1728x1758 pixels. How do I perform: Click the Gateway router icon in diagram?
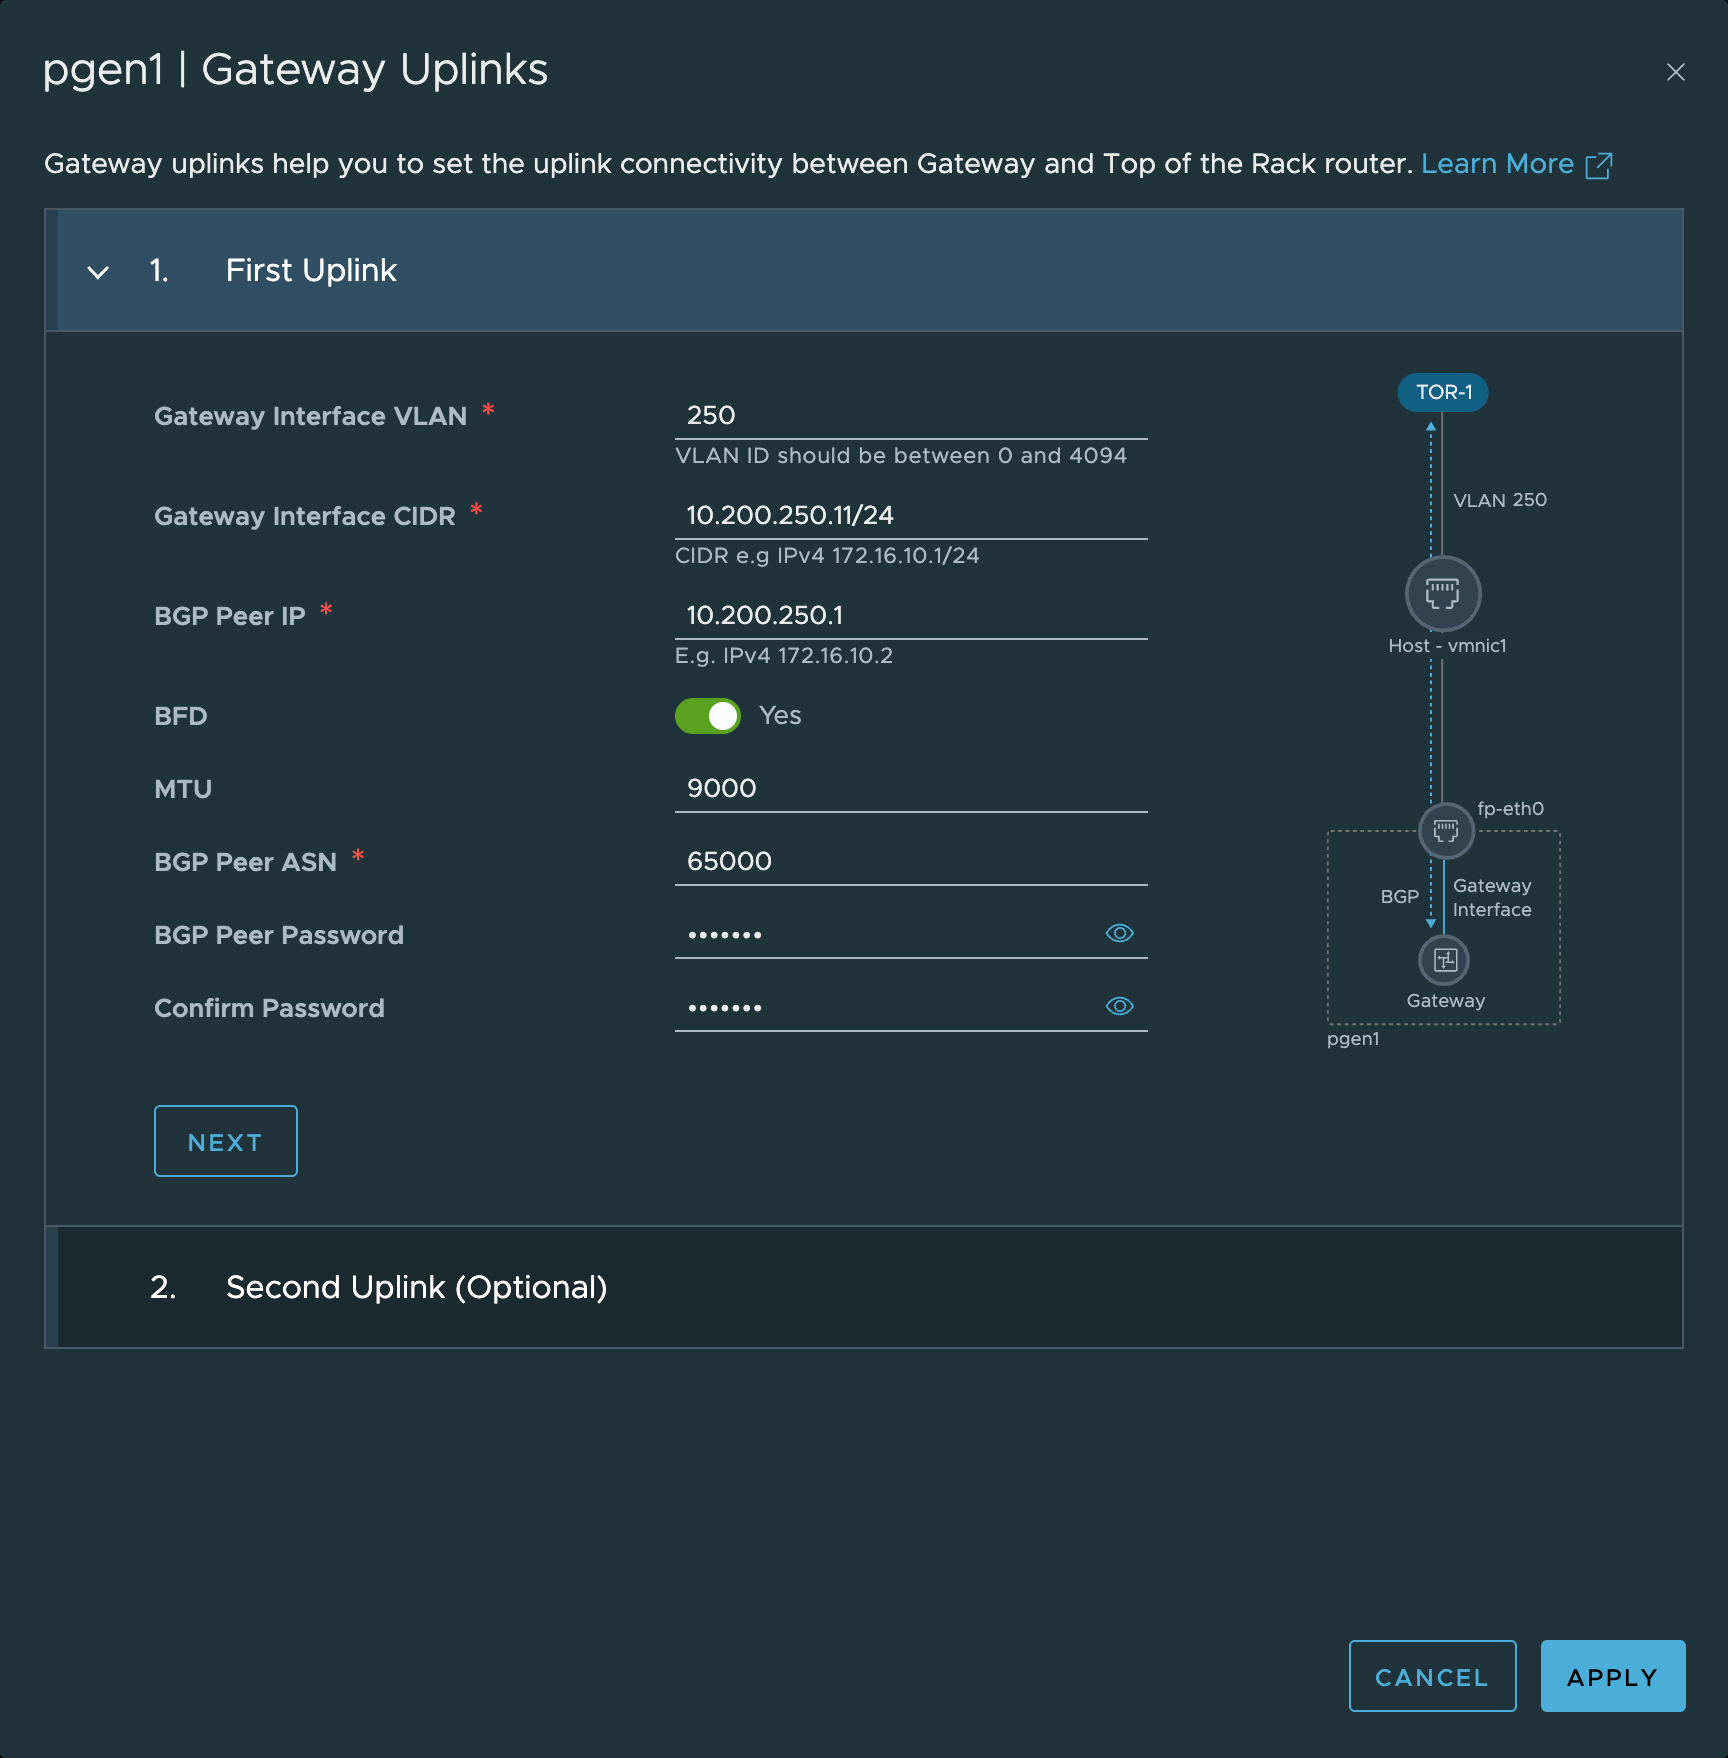tap(1444, 960)
